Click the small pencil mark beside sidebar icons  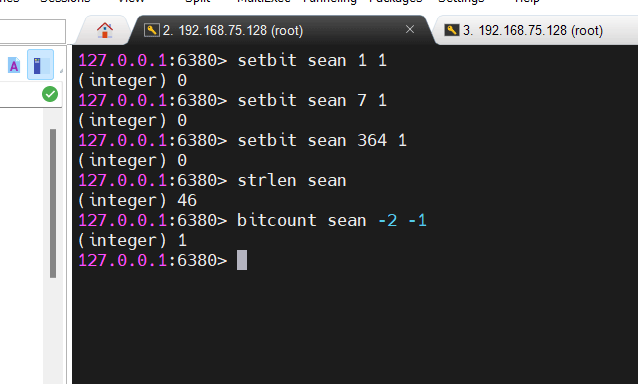point(61,71)
